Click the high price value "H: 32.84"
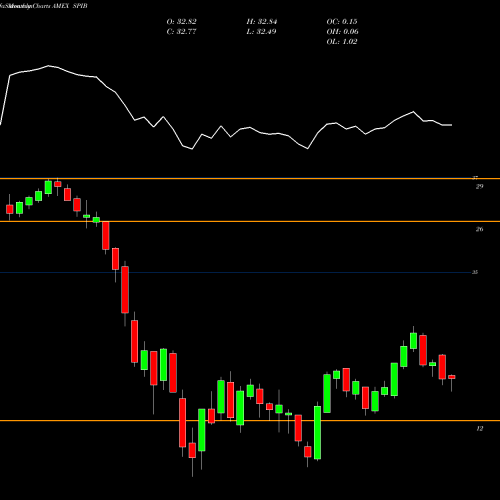Viewport: 500px width, 500px height. coord(262,22)
